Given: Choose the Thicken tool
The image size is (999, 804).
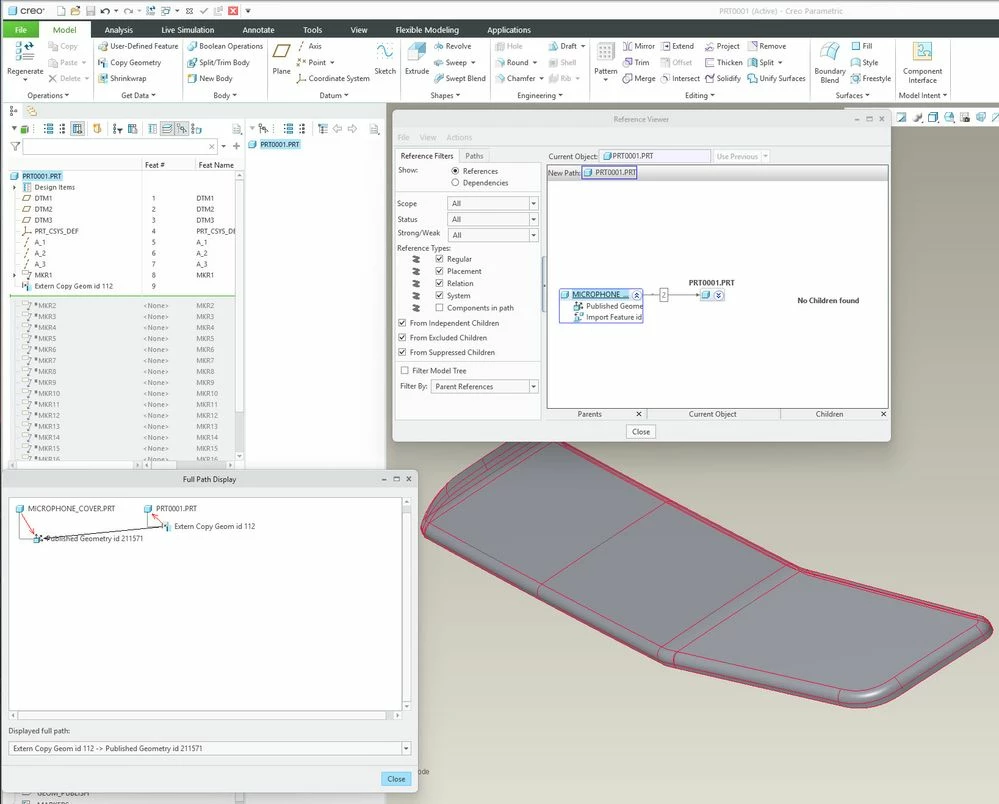Looking at the screenshot, I should point(723,62).
